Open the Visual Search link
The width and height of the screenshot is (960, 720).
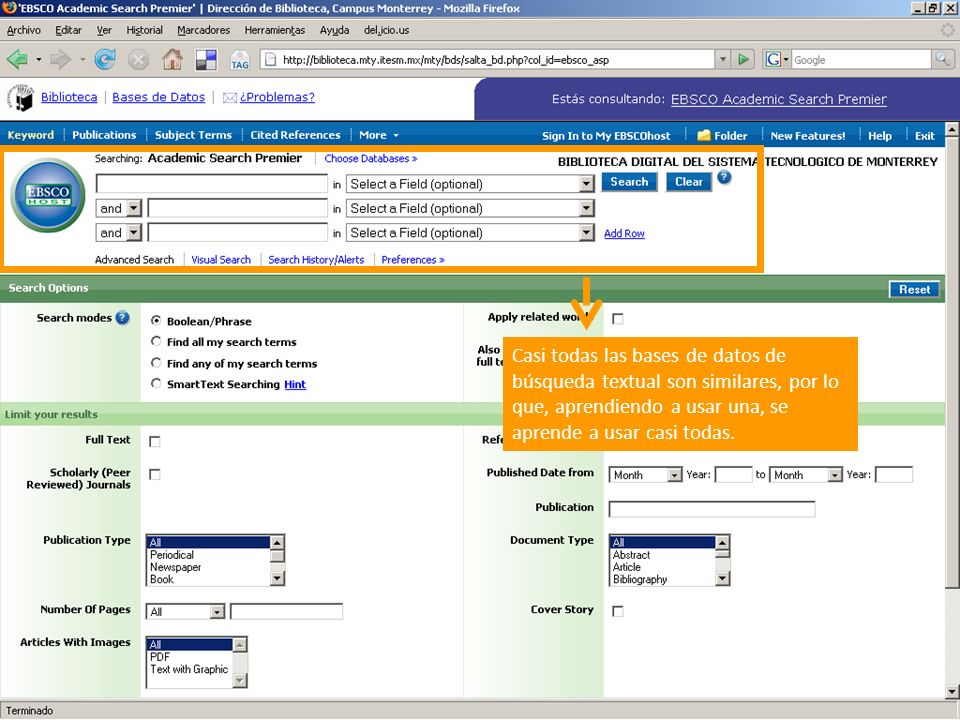tap(221, 260)
